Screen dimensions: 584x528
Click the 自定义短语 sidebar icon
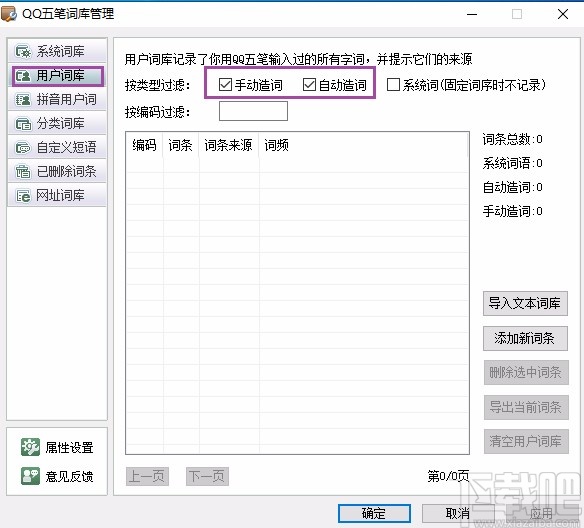(23, 148)
